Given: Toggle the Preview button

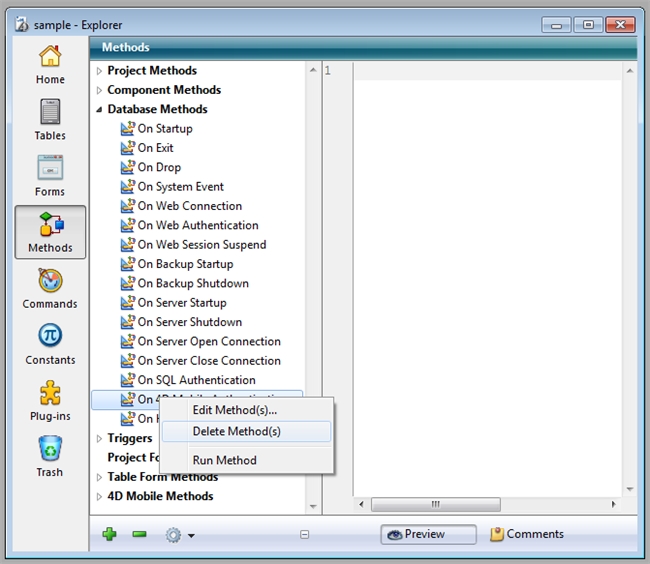Looking at the screenshot, I should tap(427, 534).
